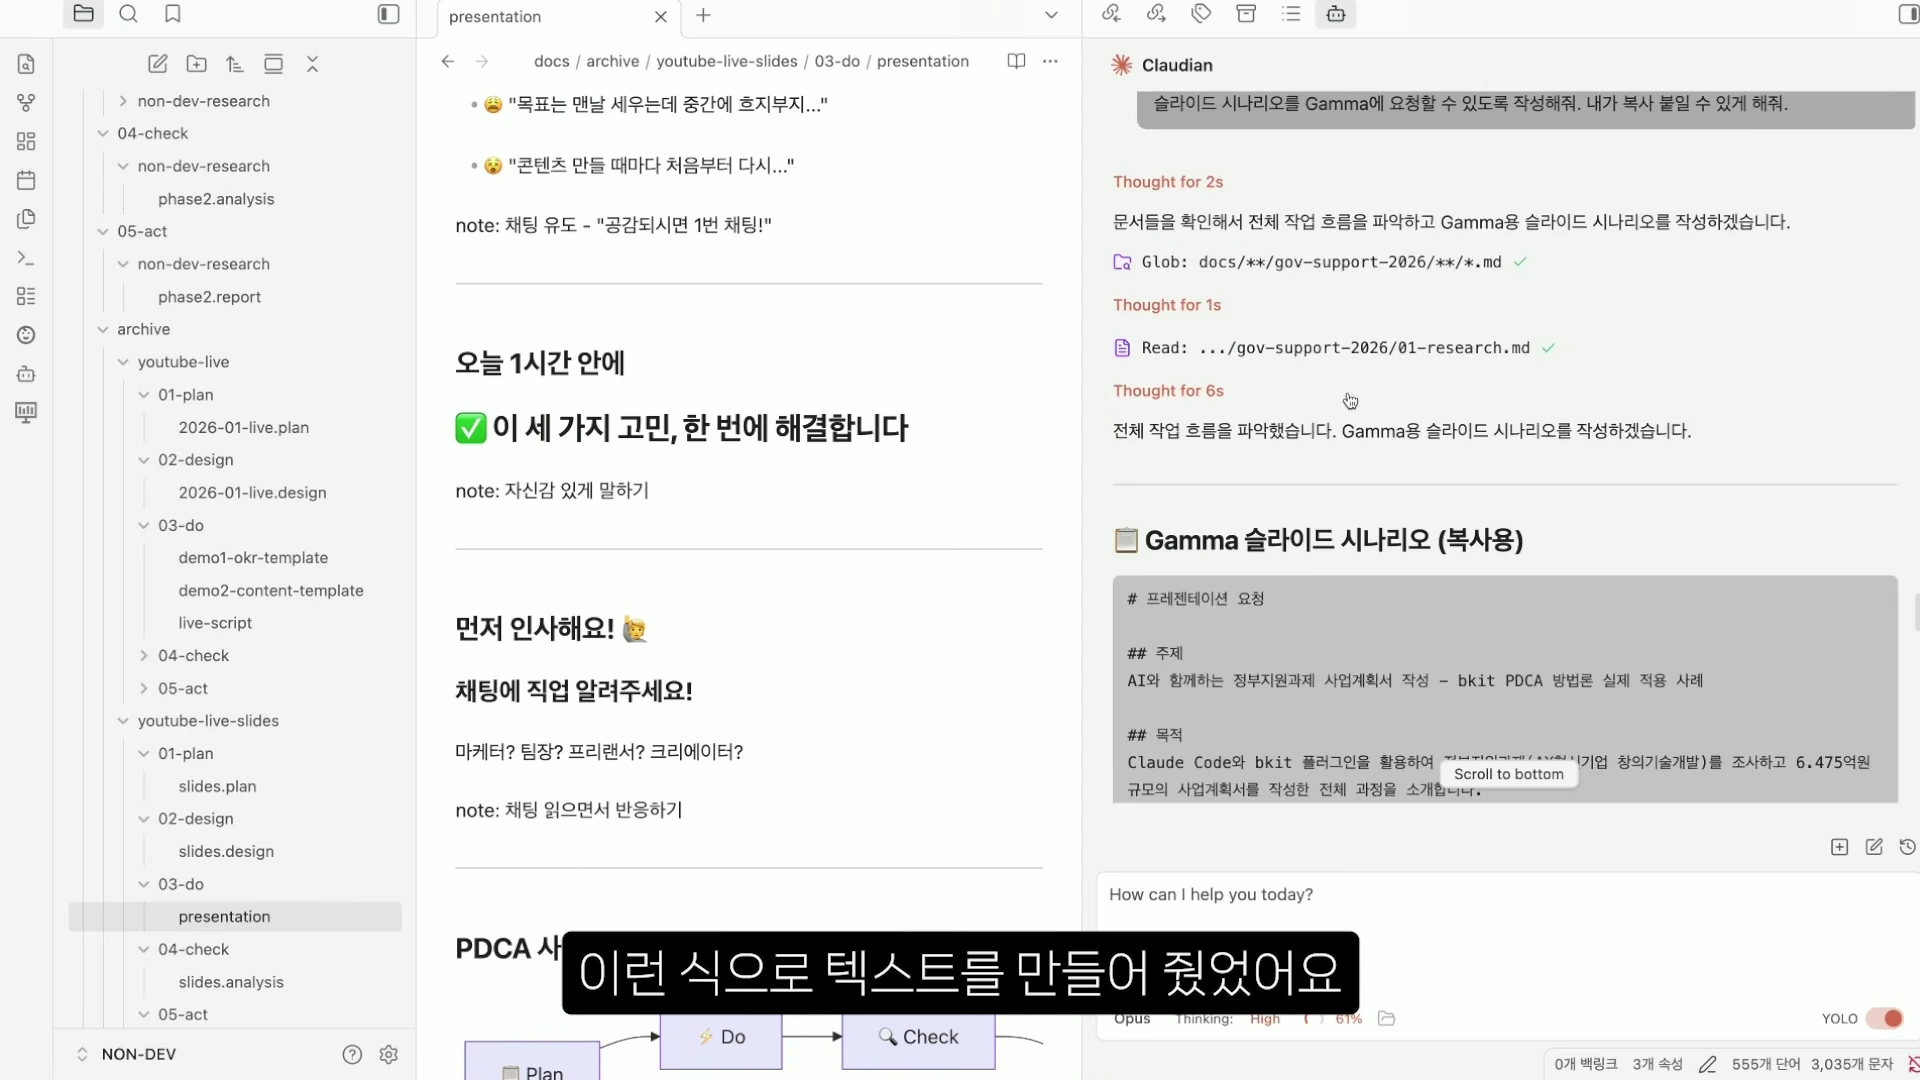Open context folder icon in chat input

(x=1386, y=1018)
